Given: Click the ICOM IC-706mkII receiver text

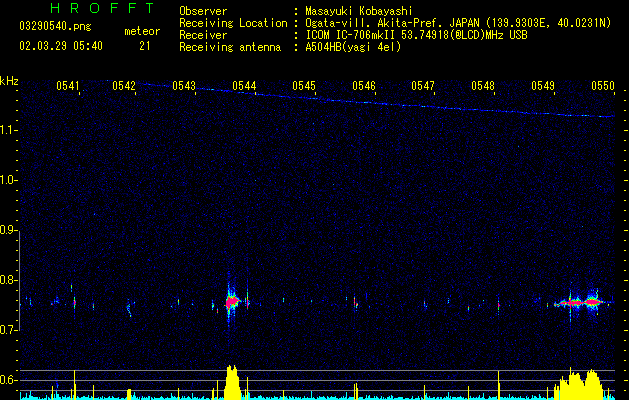Looking at the screenshot, I should coord(416,35).
